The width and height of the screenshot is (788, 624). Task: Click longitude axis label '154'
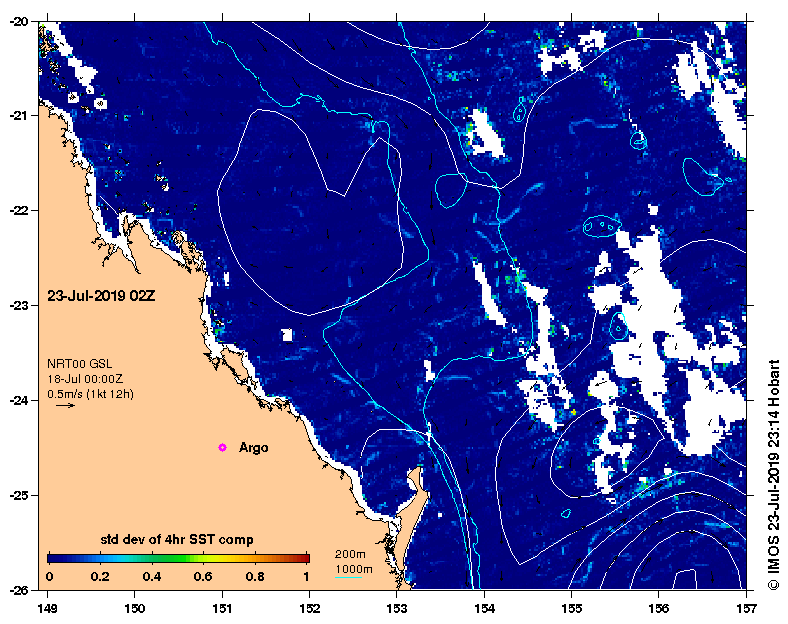(x=484, y=608)
